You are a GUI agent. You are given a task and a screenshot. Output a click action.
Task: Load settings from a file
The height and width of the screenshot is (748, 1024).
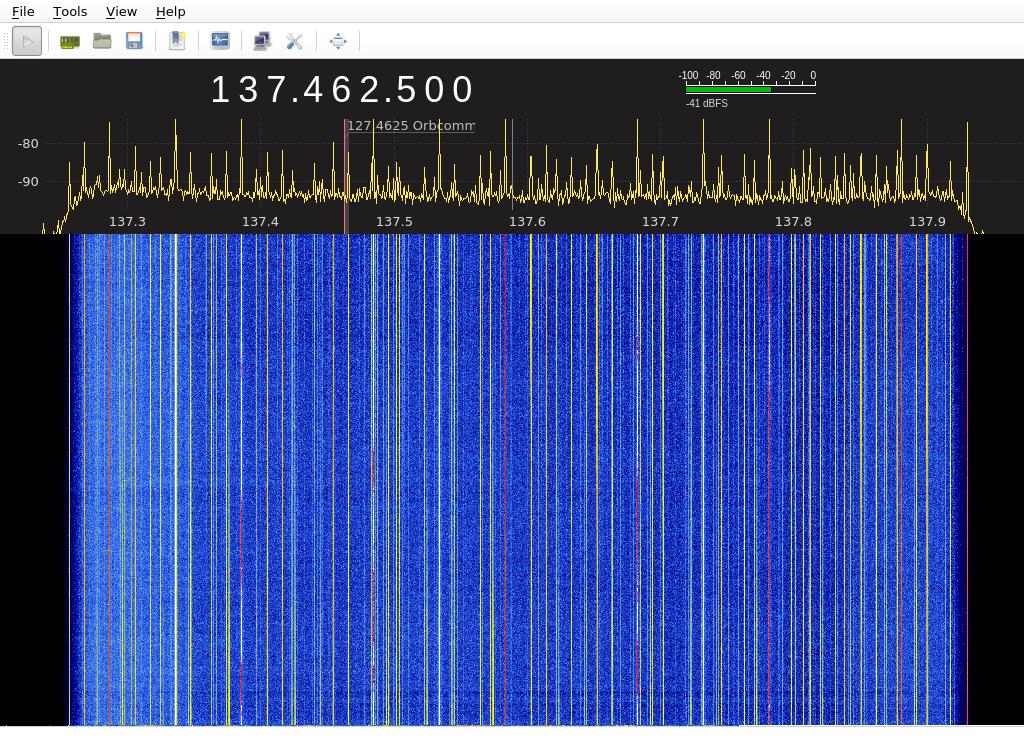point(102,41)
